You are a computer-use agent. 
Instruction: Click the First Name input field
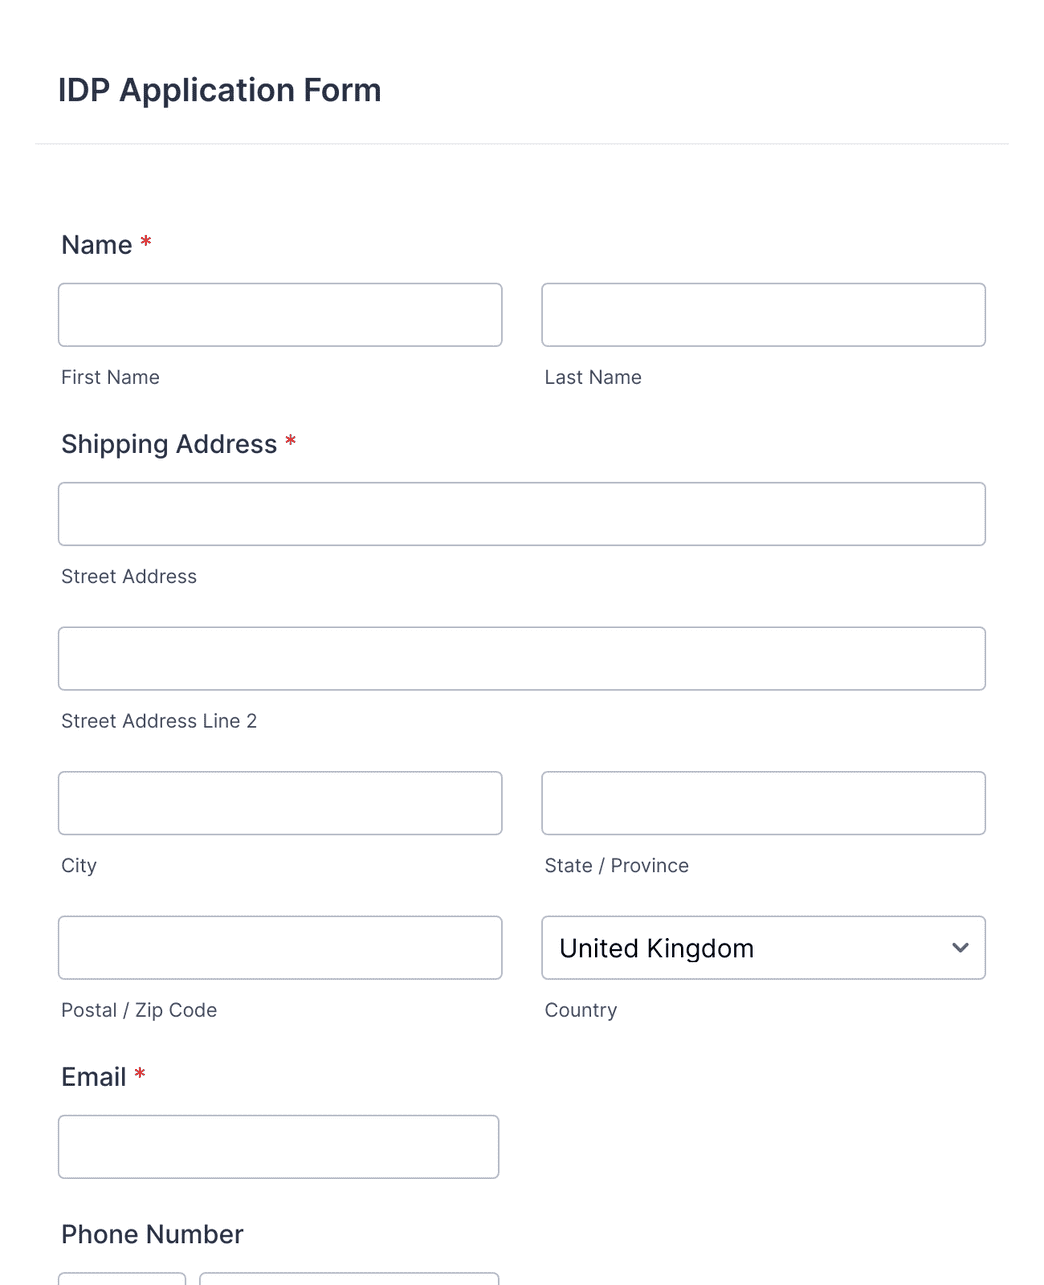click(x=280, y=314)
